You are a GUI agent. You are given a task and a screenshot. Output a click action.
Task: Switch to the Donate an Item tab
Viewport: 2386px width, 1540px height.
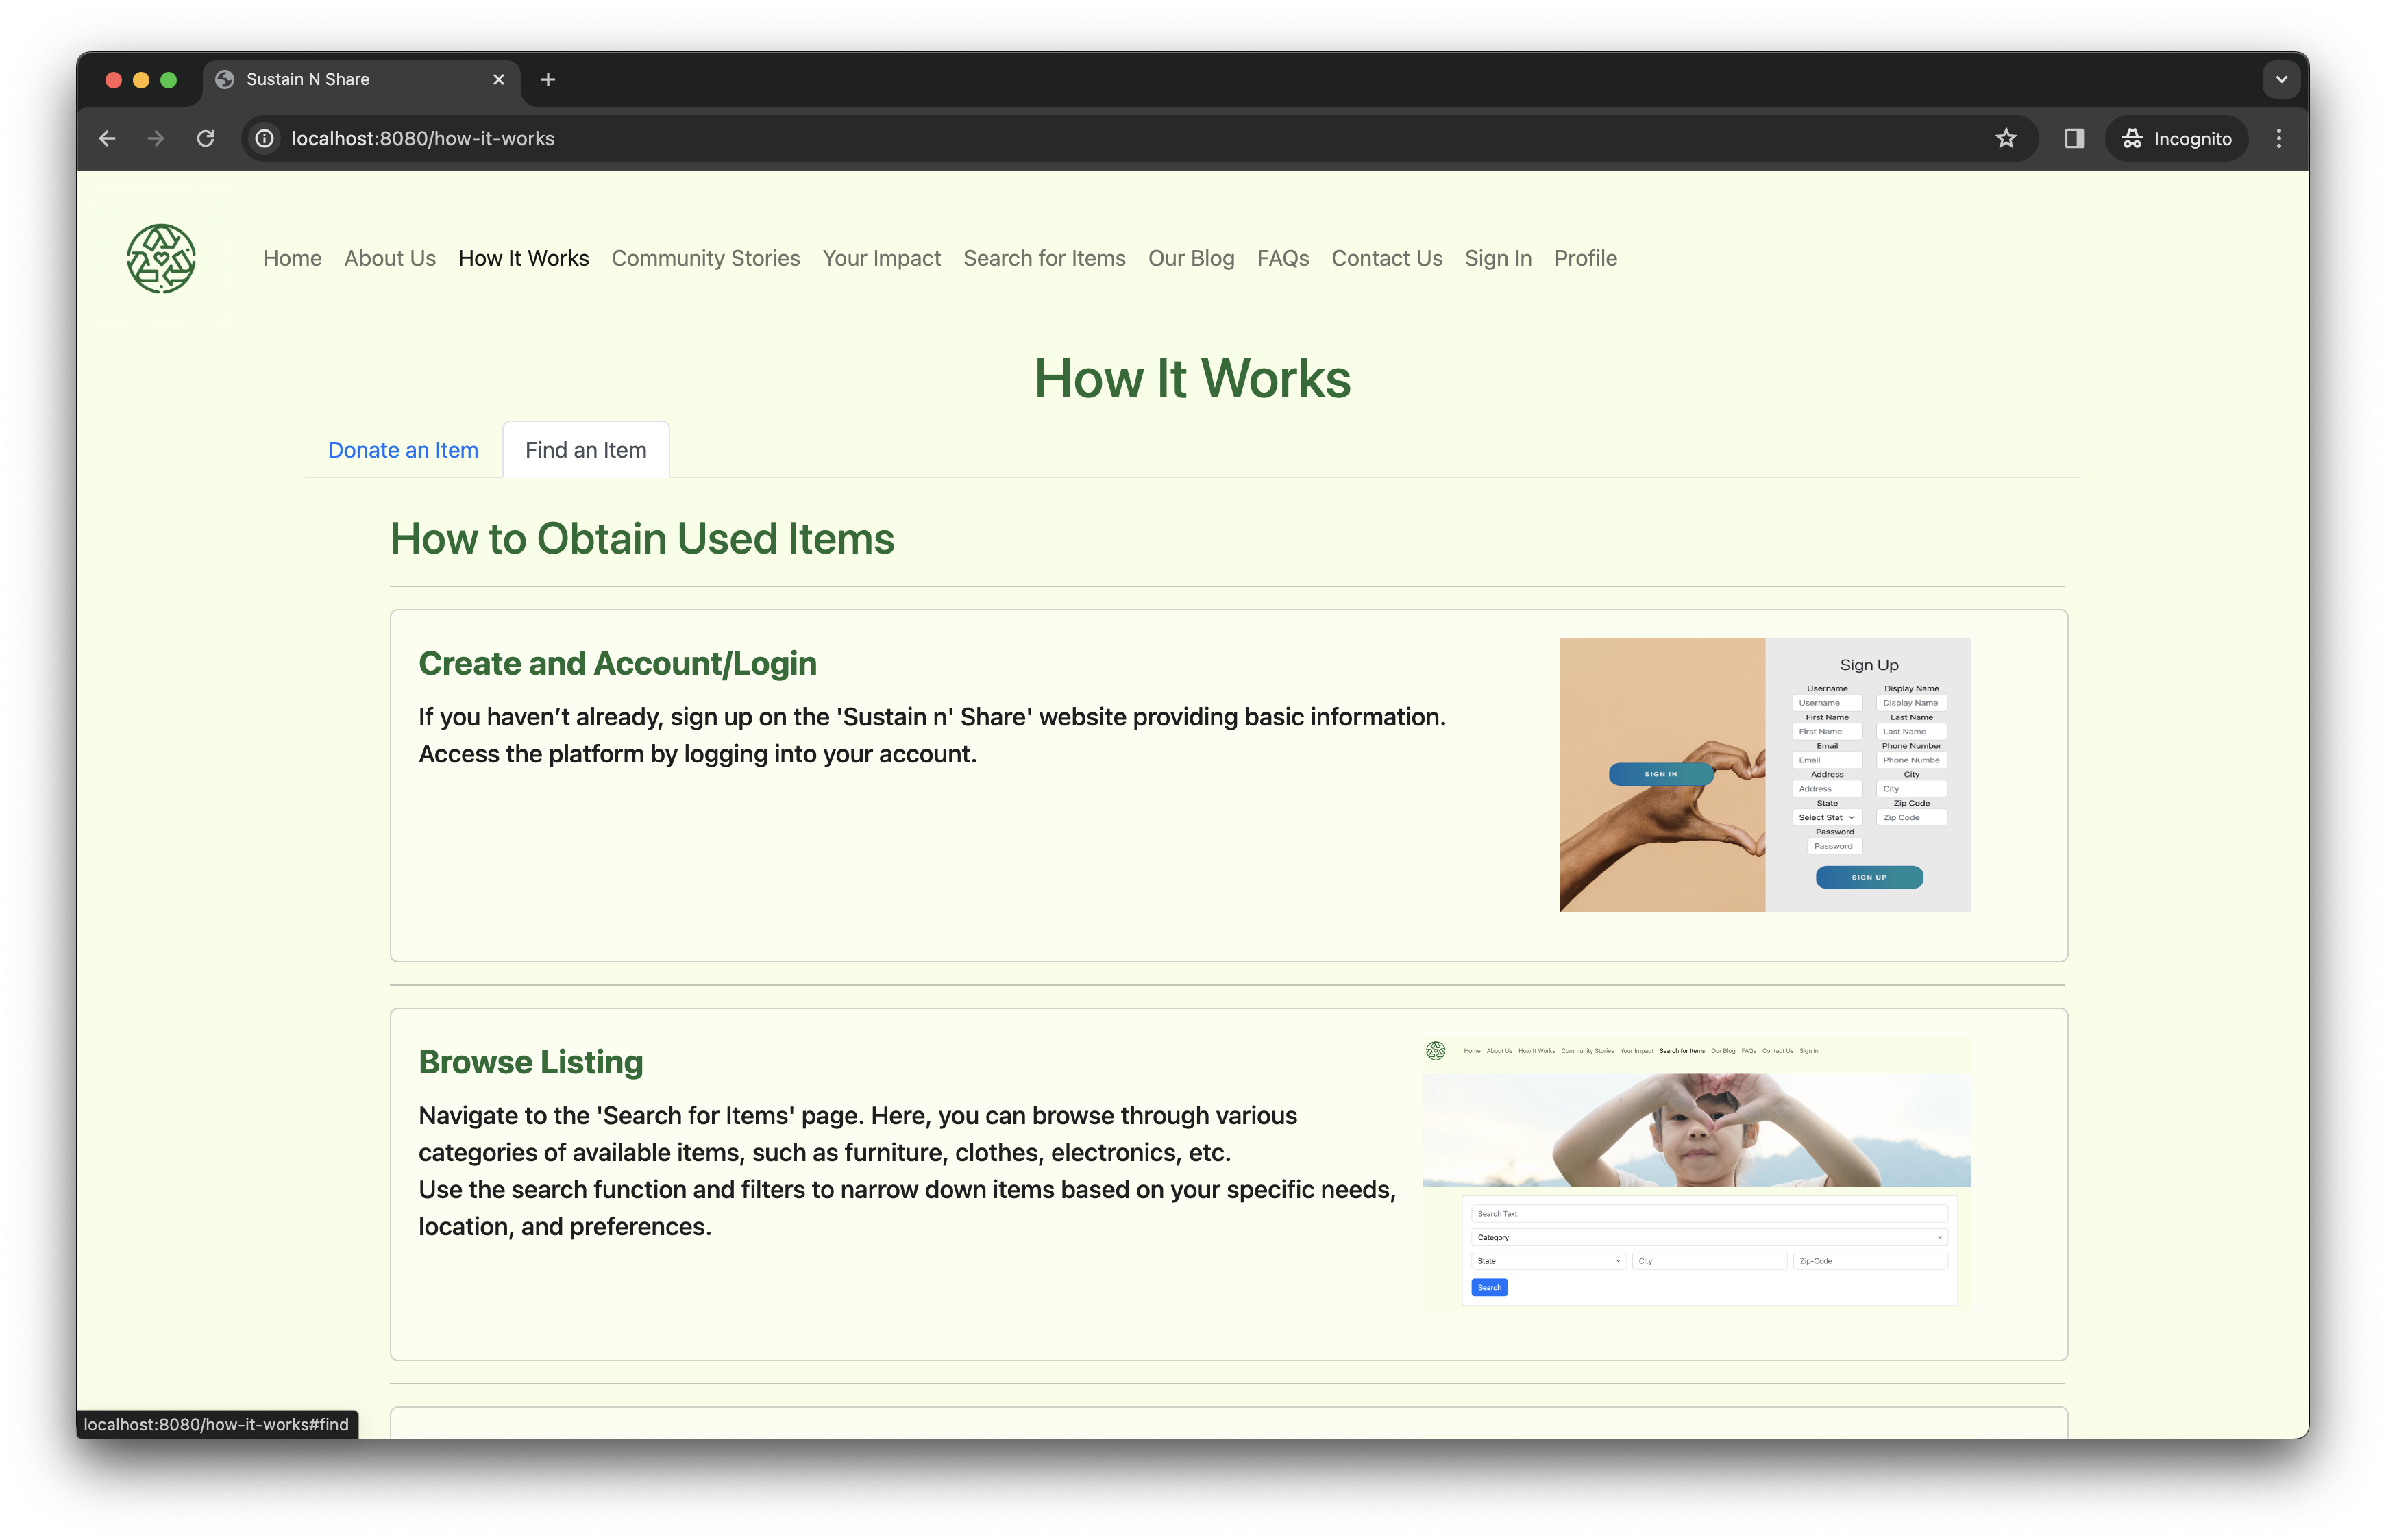click(x=403, y=450)
